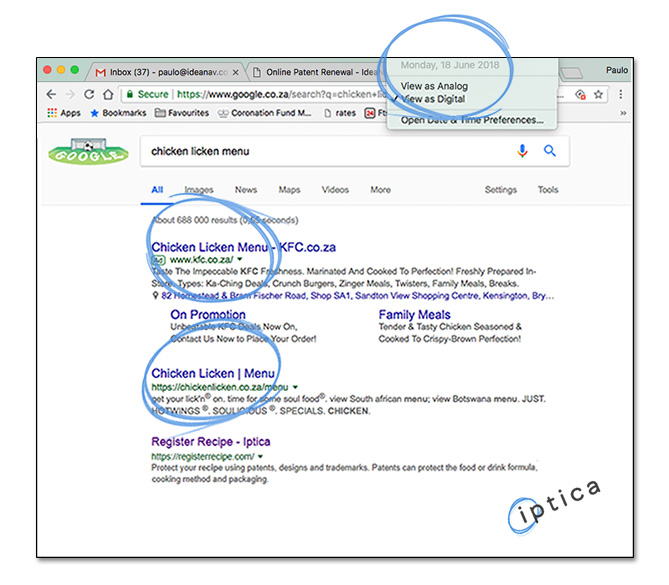Show hidden bookmarks with double chevron
Image resolution: width=669 pixels, height=585 pixels.
coord(623,113)
